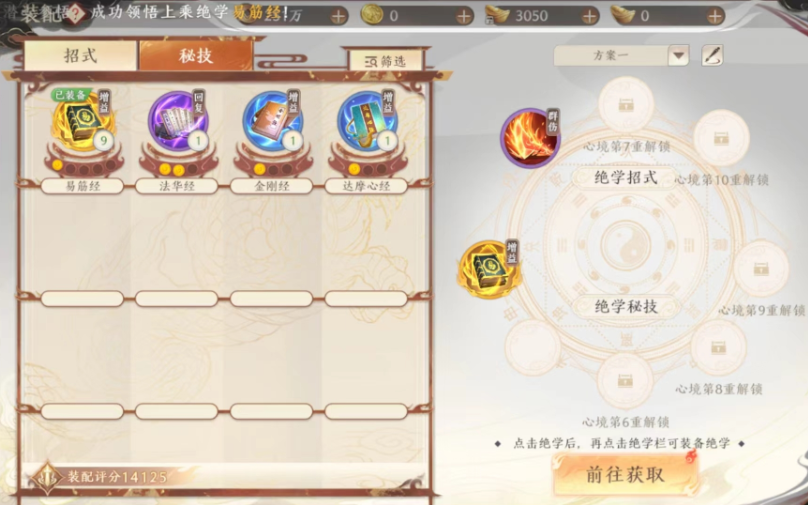
Task: Select the 达摩心经 skill icon
Action: [367, 122]
